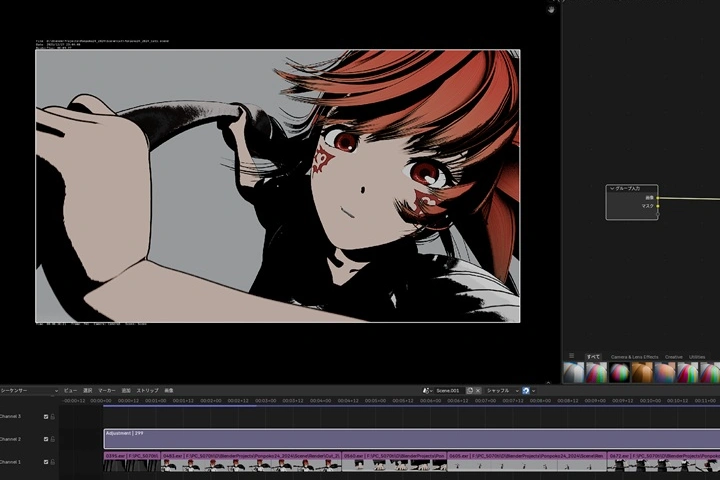Screen dimensions: 720x480
Task: Browse scenes with the scene selector icon
Action: (x=428, y=390)
